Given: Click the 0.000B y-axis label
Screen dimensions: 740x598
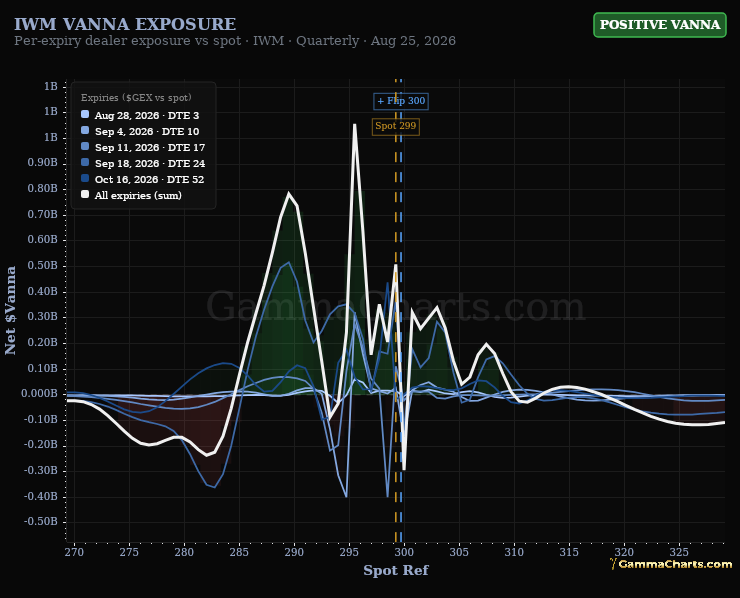Looking at the screenshot, I should tap(39, 394).
